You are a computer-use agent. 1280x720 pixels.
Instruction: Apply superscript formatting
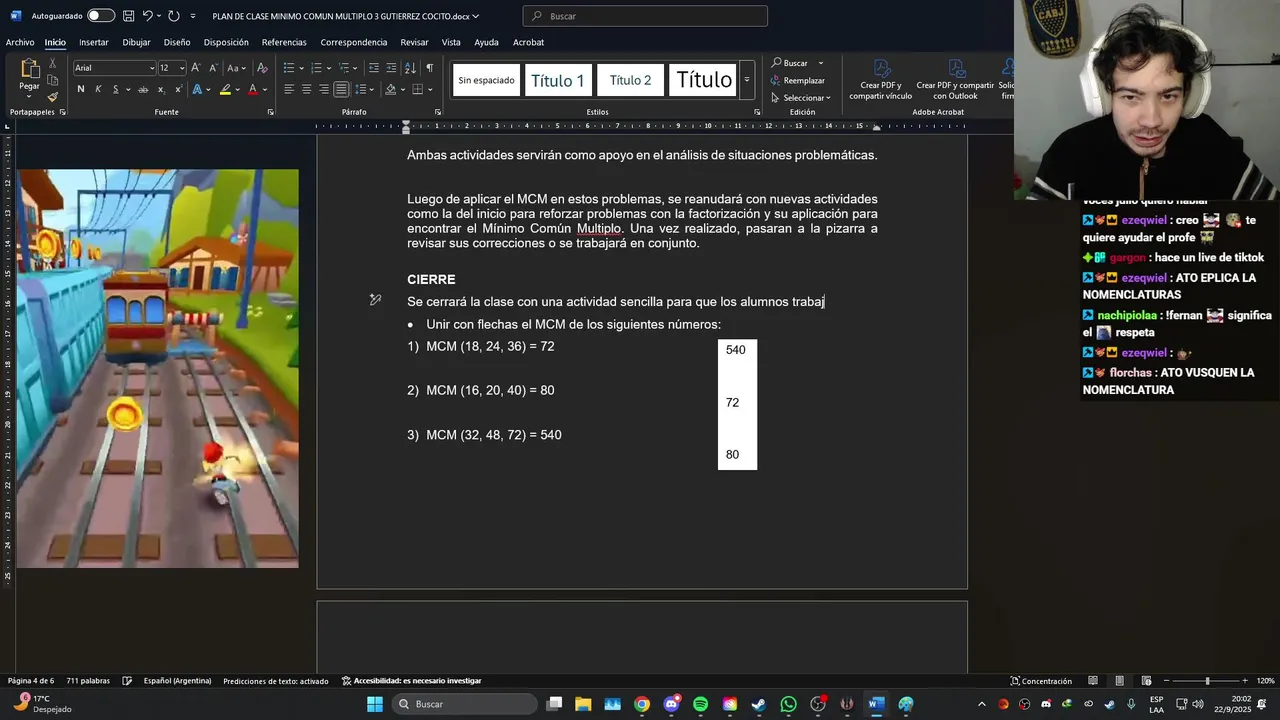pos(177,89)
